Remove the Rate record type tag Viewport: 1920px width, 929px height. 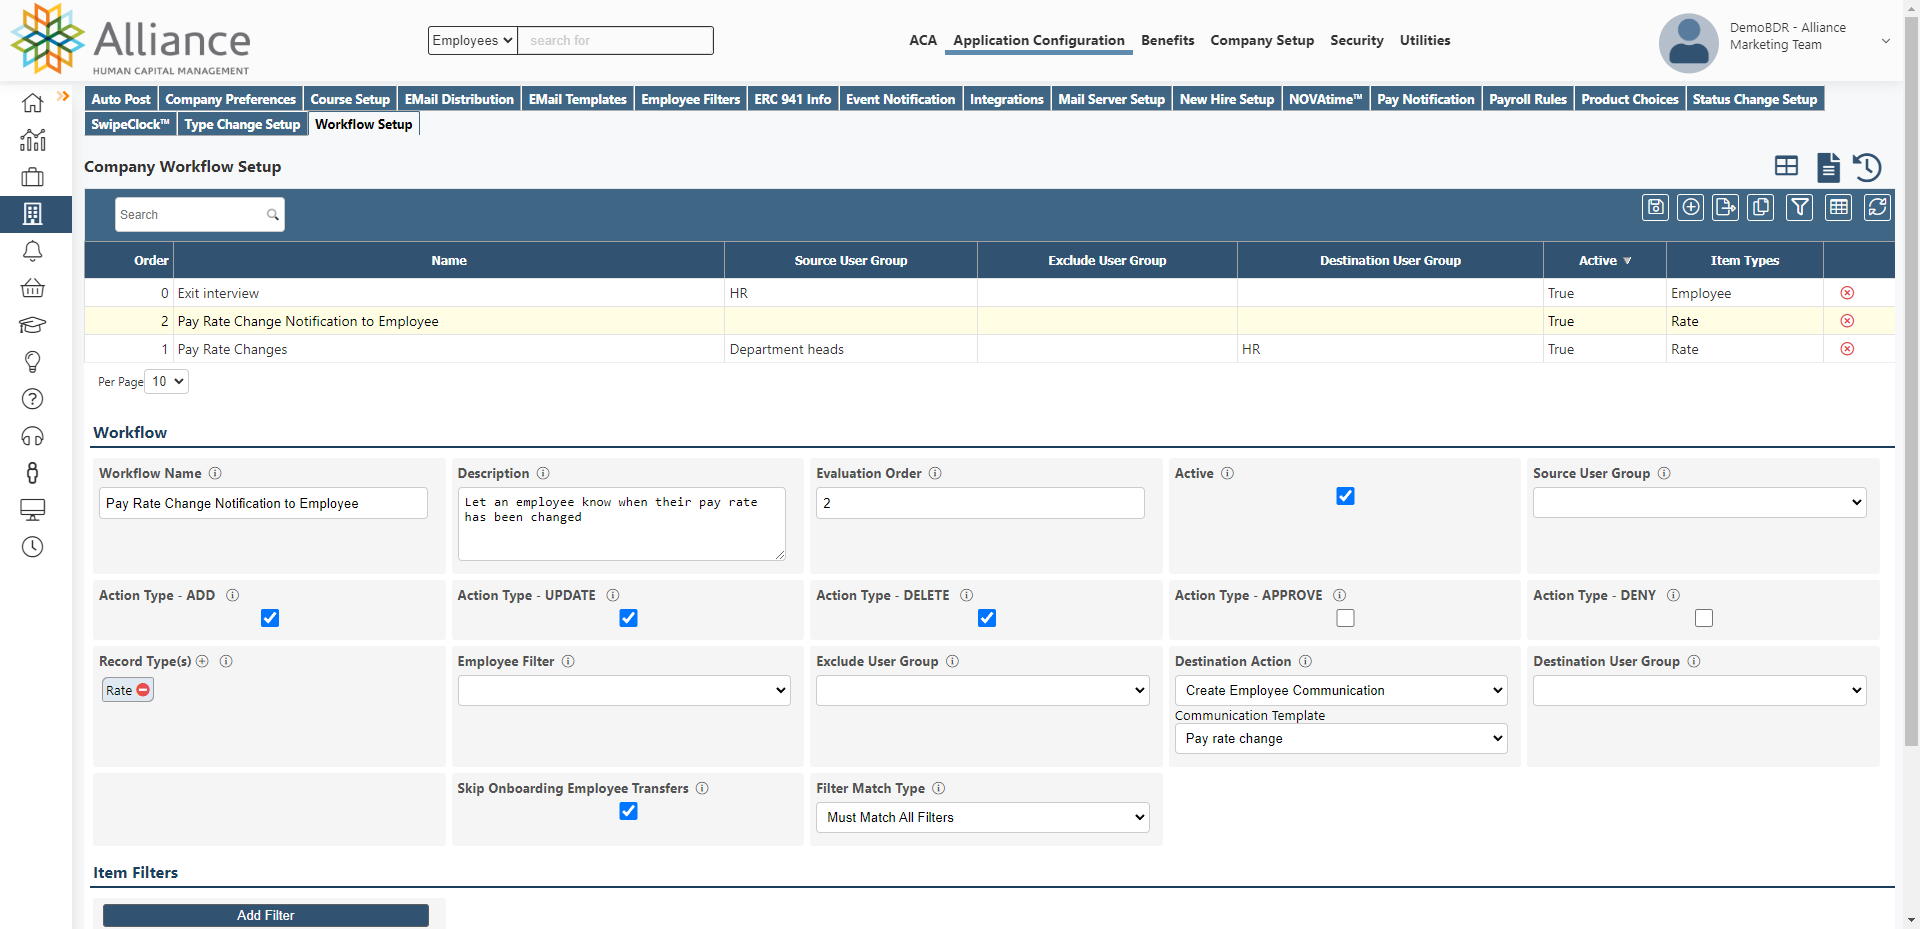[143, 690]
